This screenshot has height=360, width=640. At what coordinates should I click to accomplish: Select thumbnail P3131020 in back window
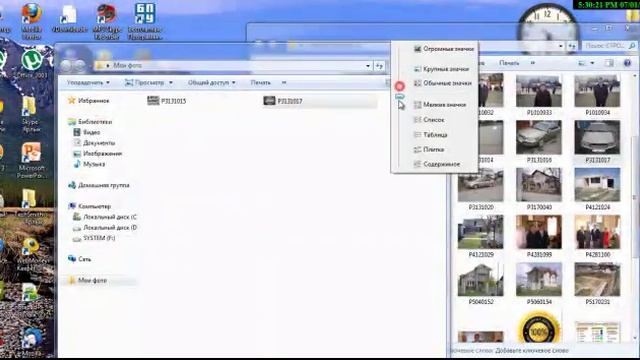(x=481, y=189)
